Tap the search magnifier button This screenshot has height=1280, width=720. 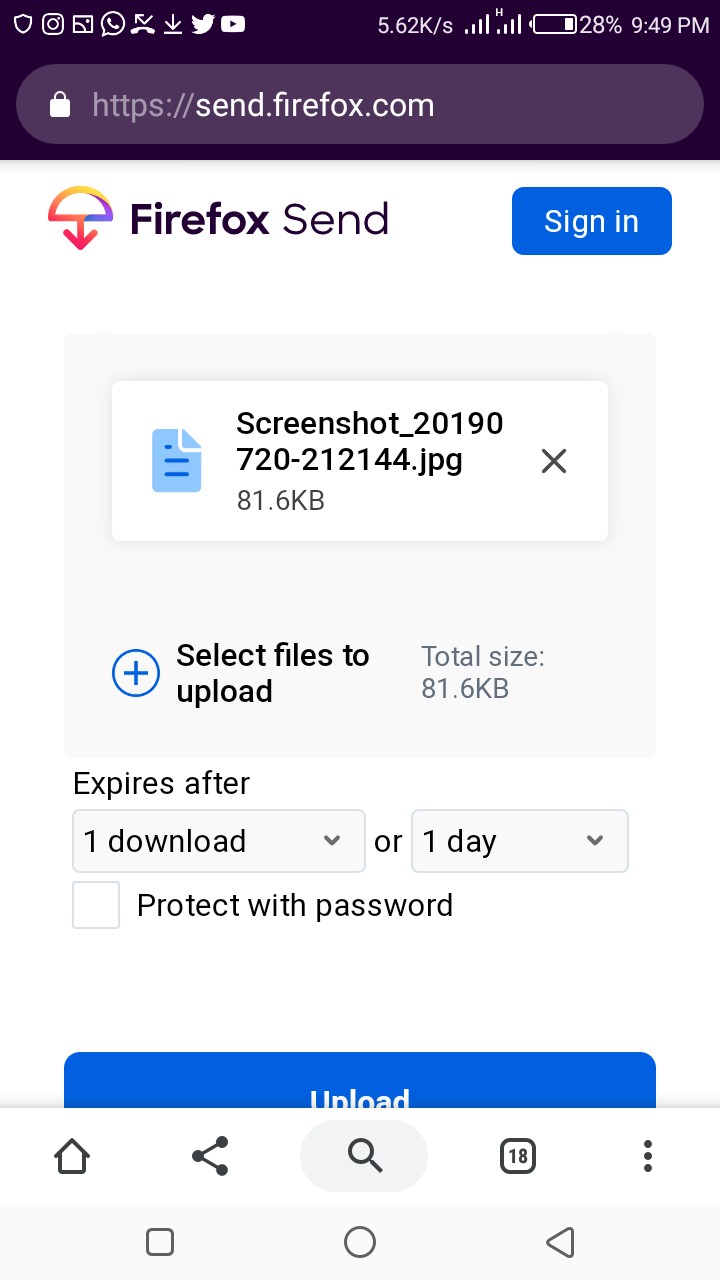tap(364, 1156)
